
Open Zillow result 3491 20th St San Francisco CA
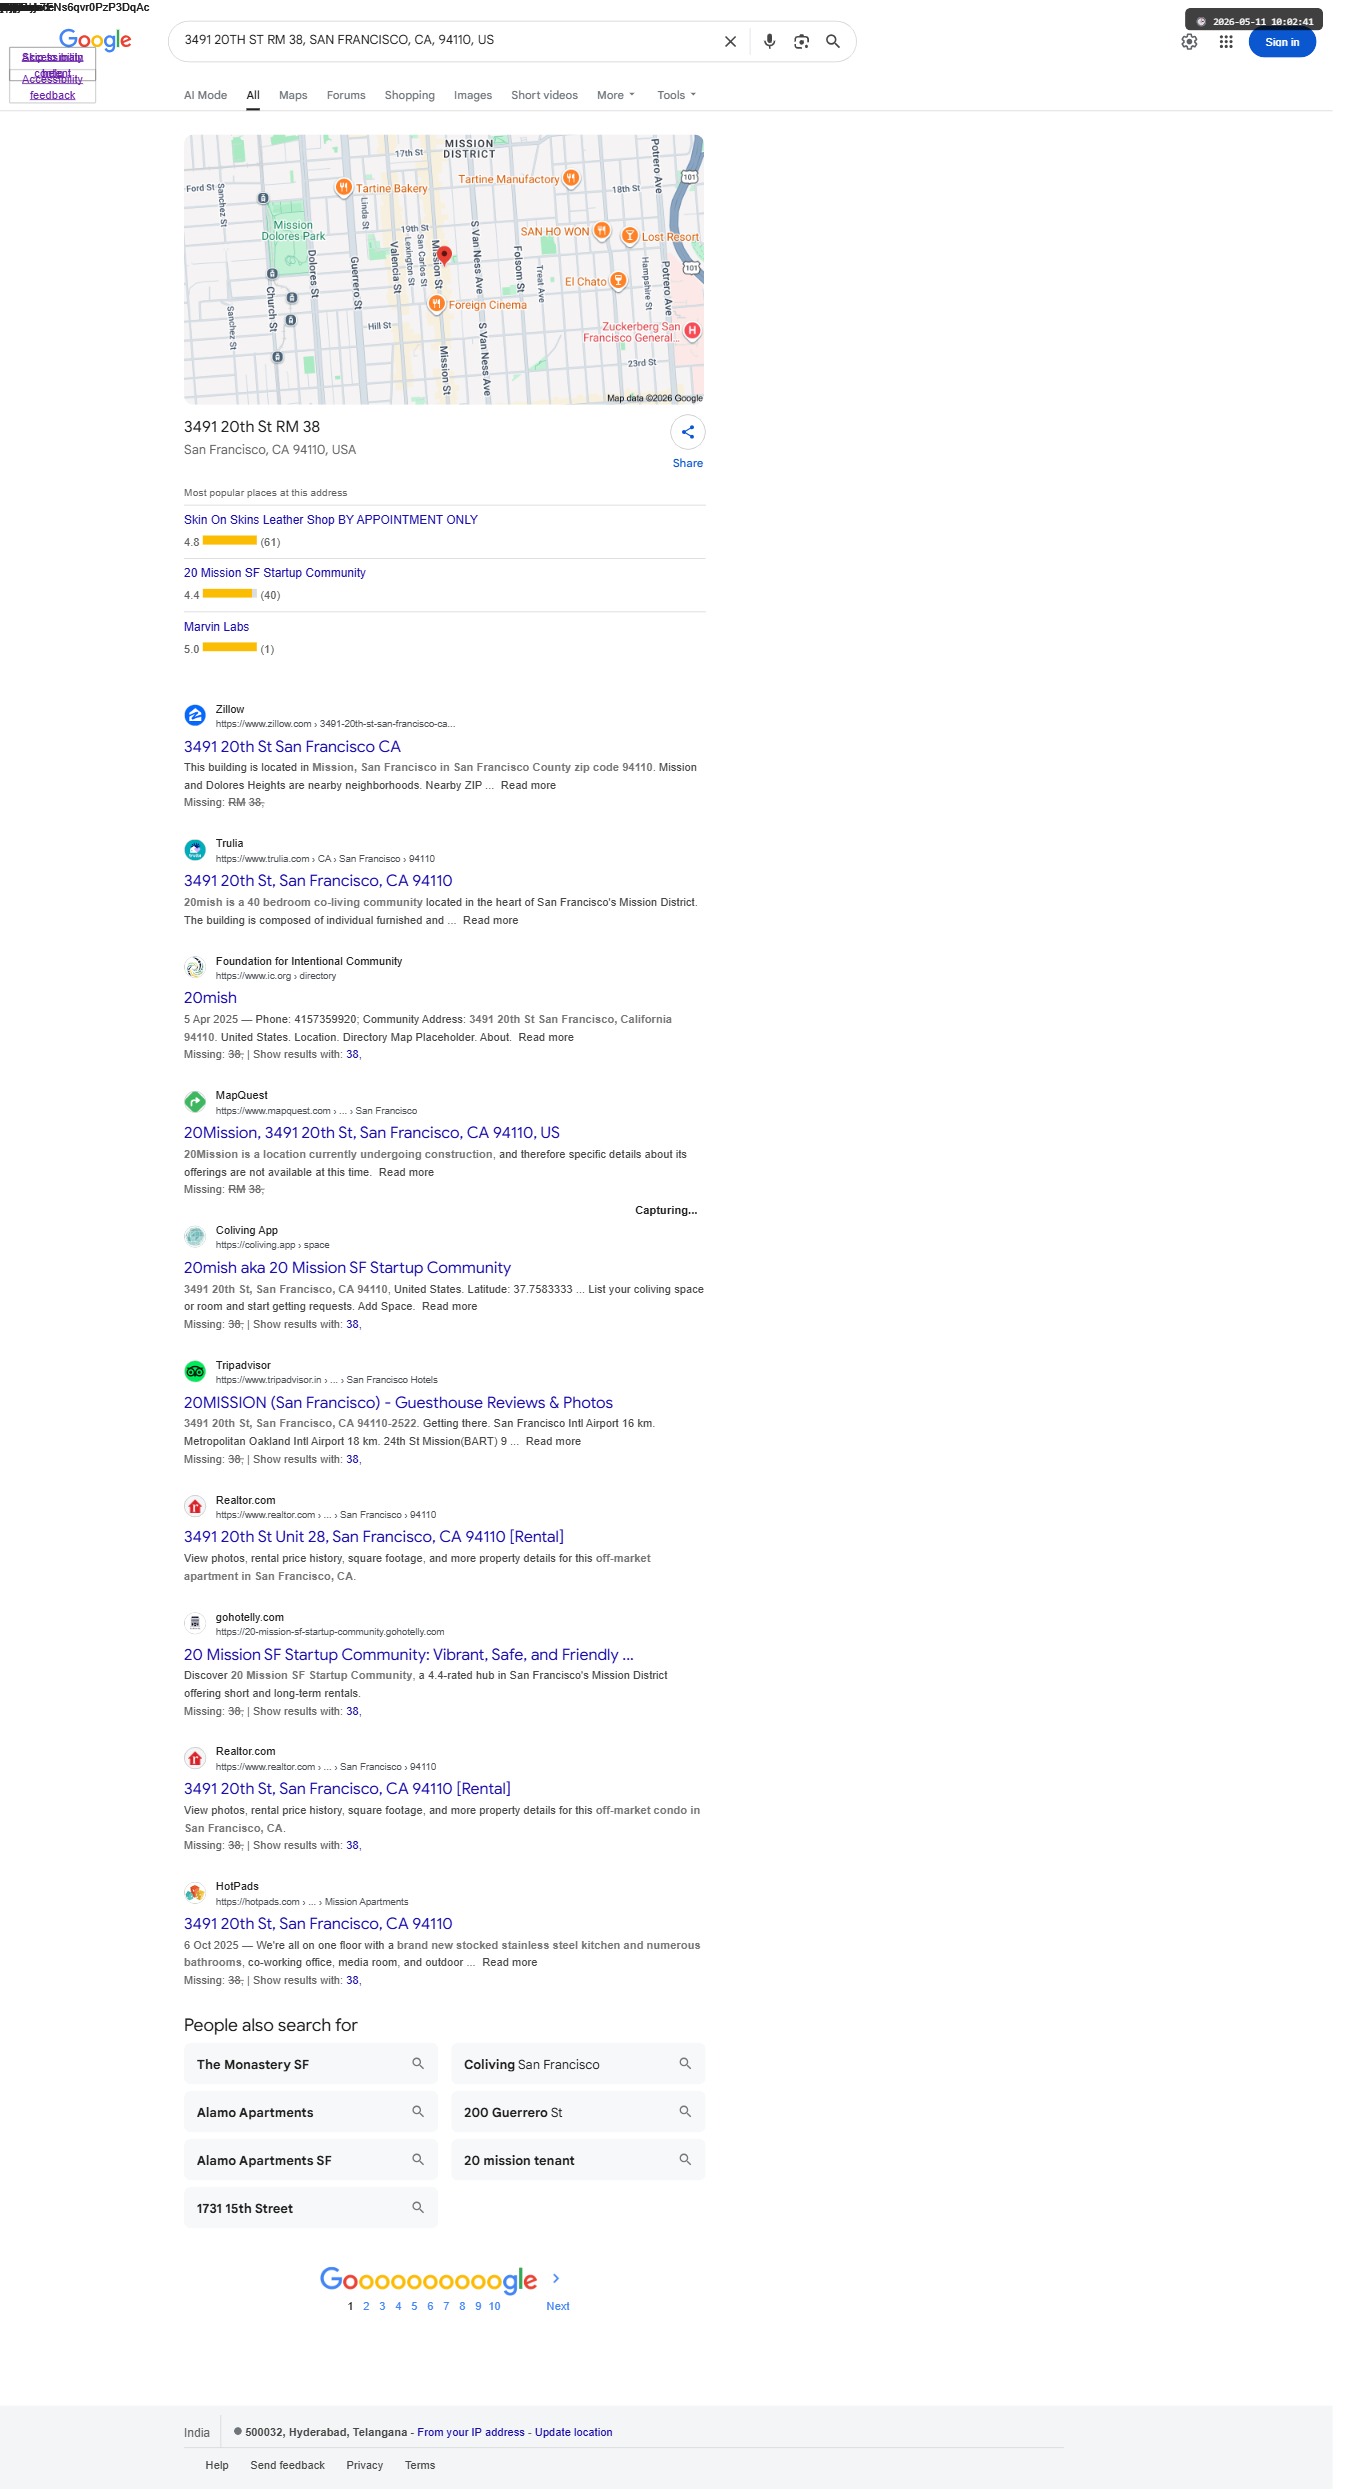292,747
